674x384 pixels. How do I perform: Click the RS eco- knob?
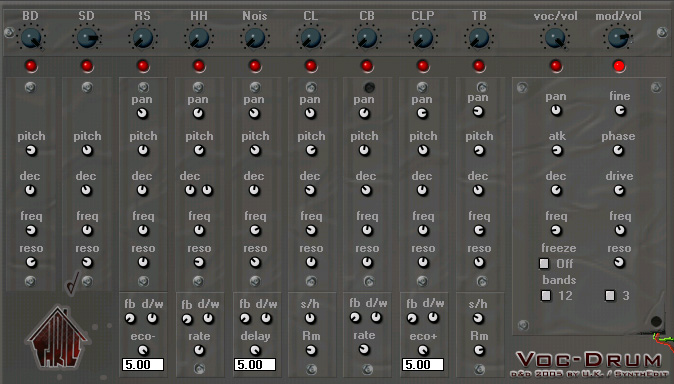pyautogui.click(x=143, y=350)
